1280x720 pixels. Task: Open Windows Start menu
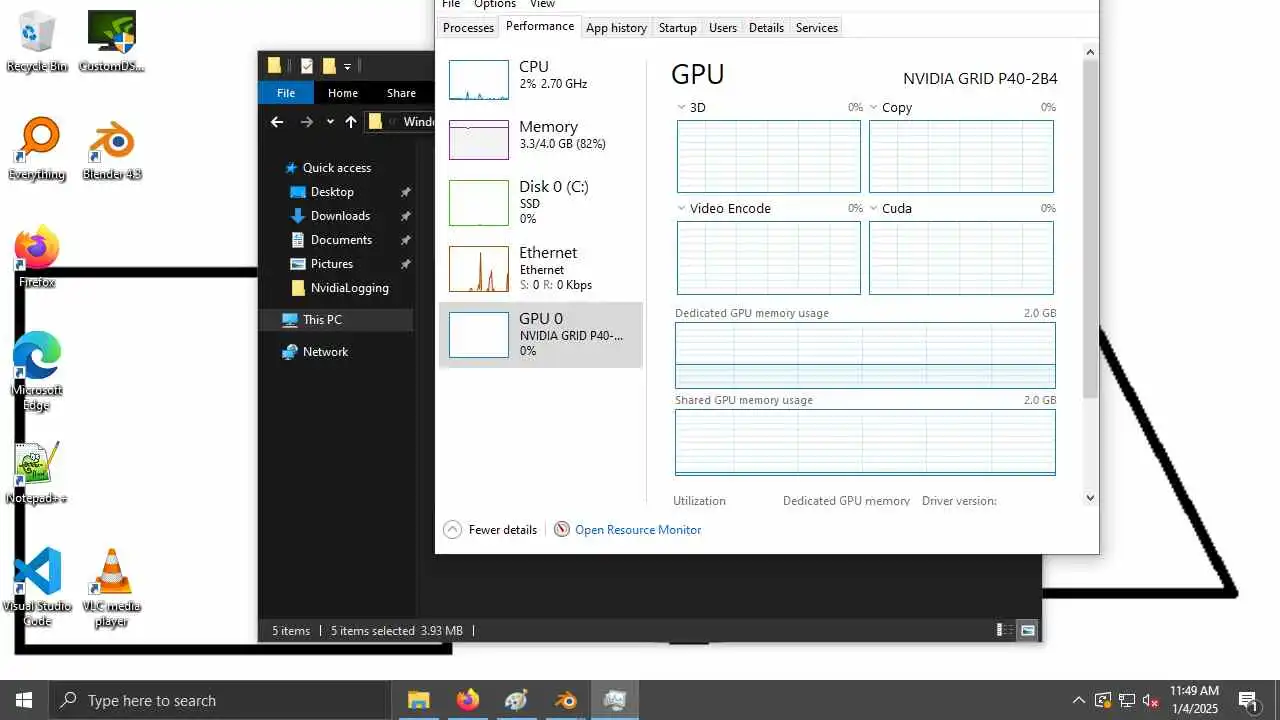(24, 700)
